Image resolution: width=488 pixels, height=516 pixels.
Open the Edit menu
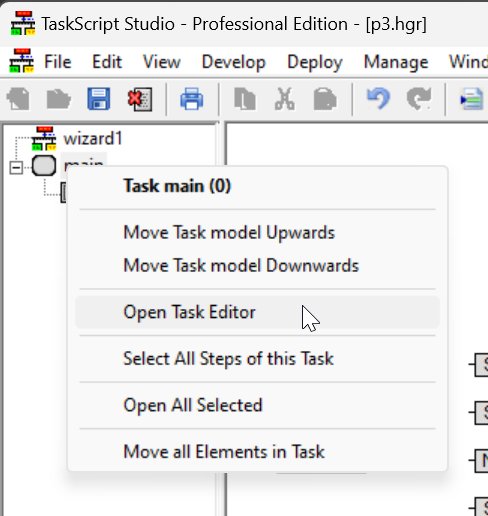point(107,62)
